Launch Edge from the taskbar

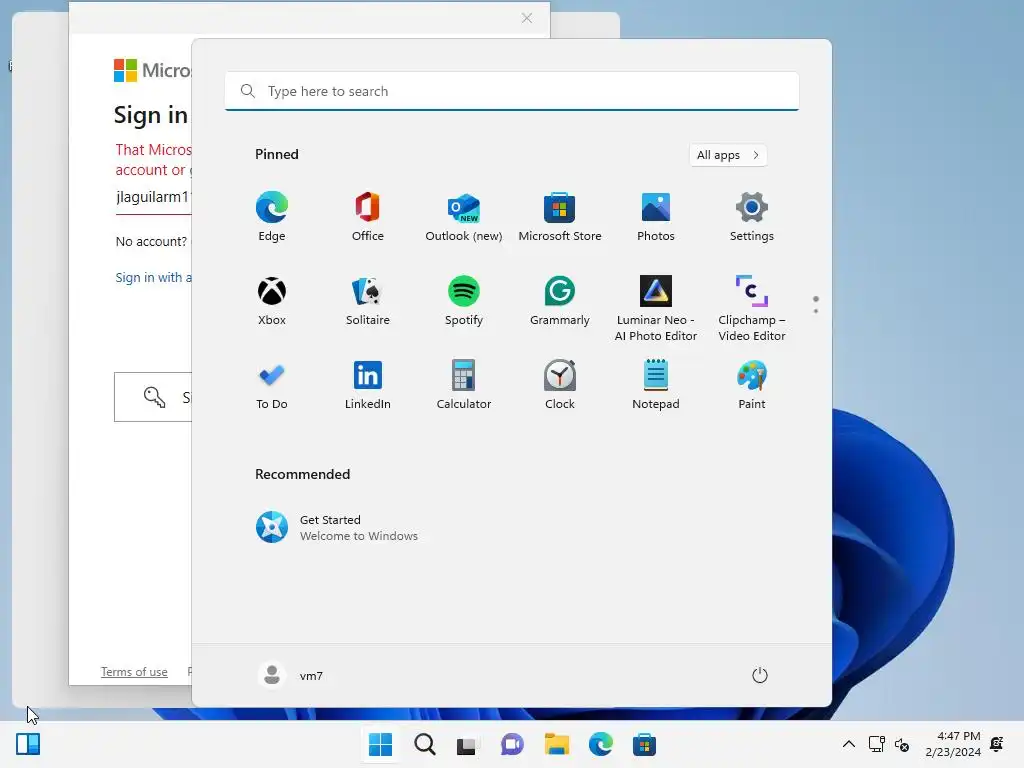(x=600, y=744)
